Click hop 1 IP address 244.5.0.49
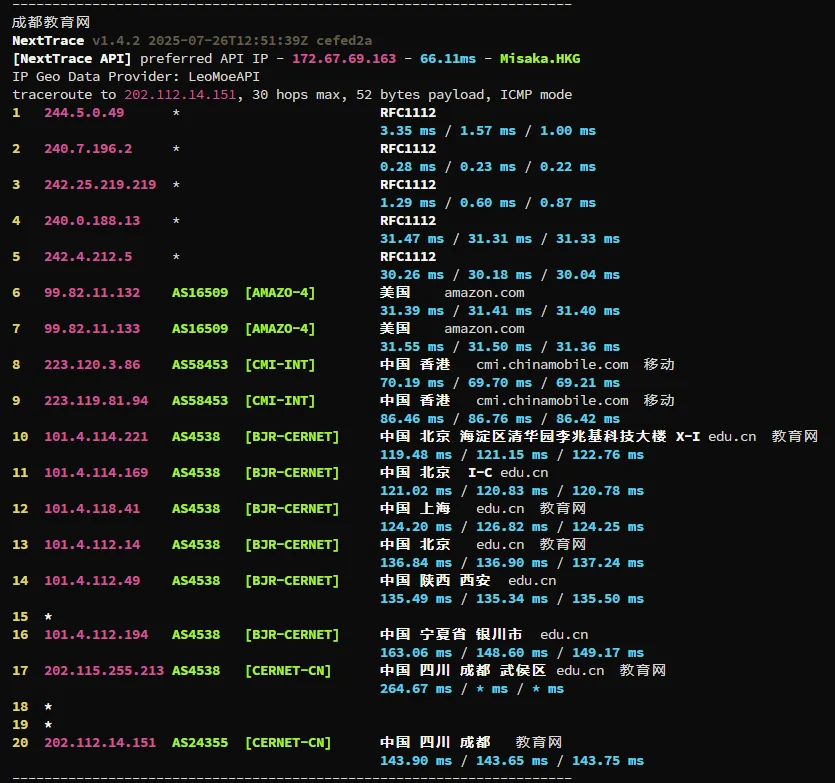Screen dimensions: 835x783 tap(84, 113)
